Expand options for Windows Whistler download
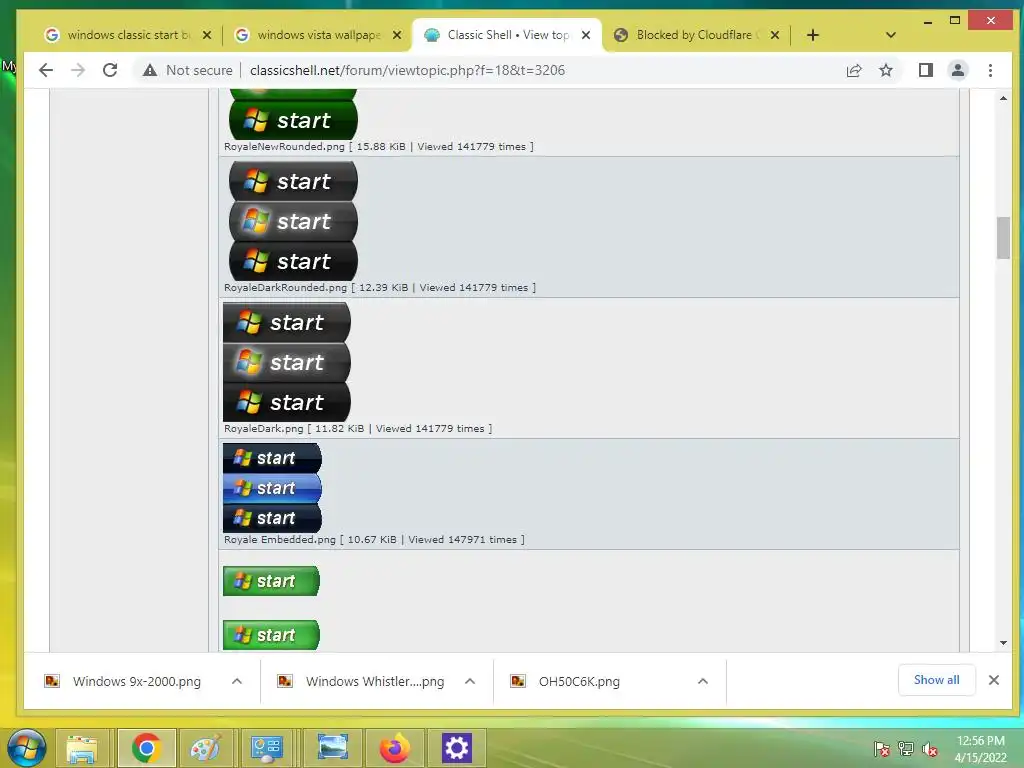This screenshot has width=1024, height=768. tap(470, 681)
